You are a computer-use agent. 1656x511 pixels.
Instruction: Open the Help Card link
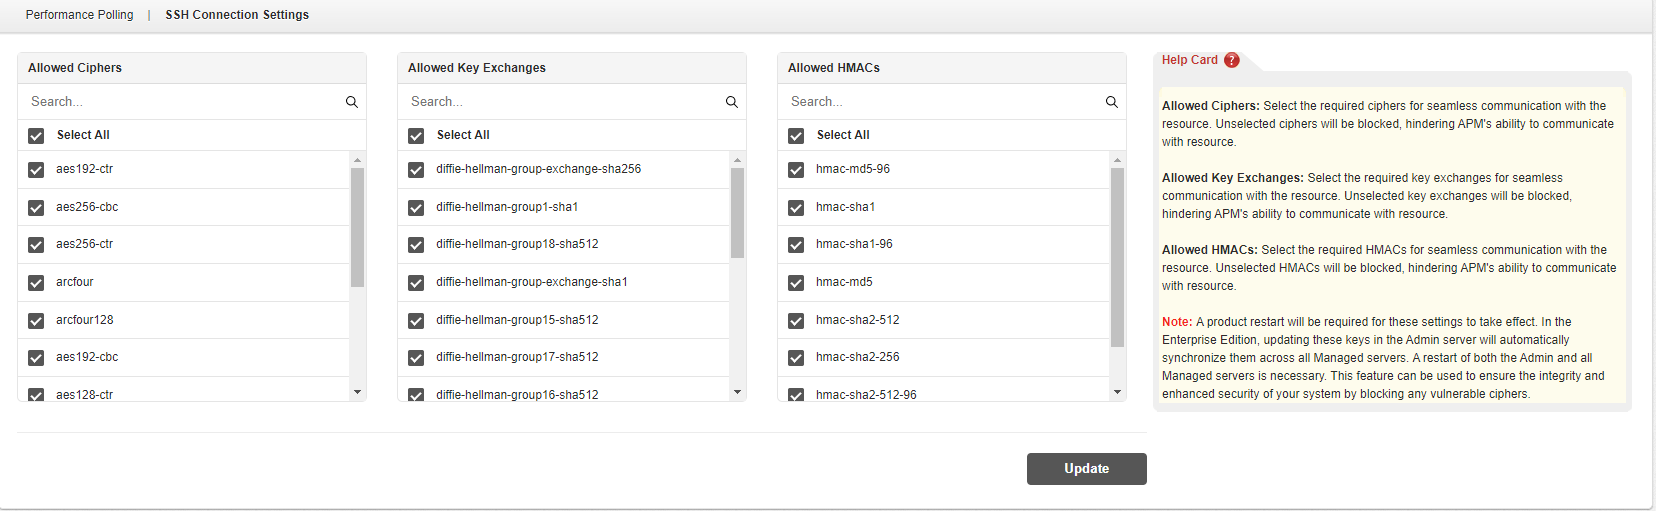[1189, 60]
